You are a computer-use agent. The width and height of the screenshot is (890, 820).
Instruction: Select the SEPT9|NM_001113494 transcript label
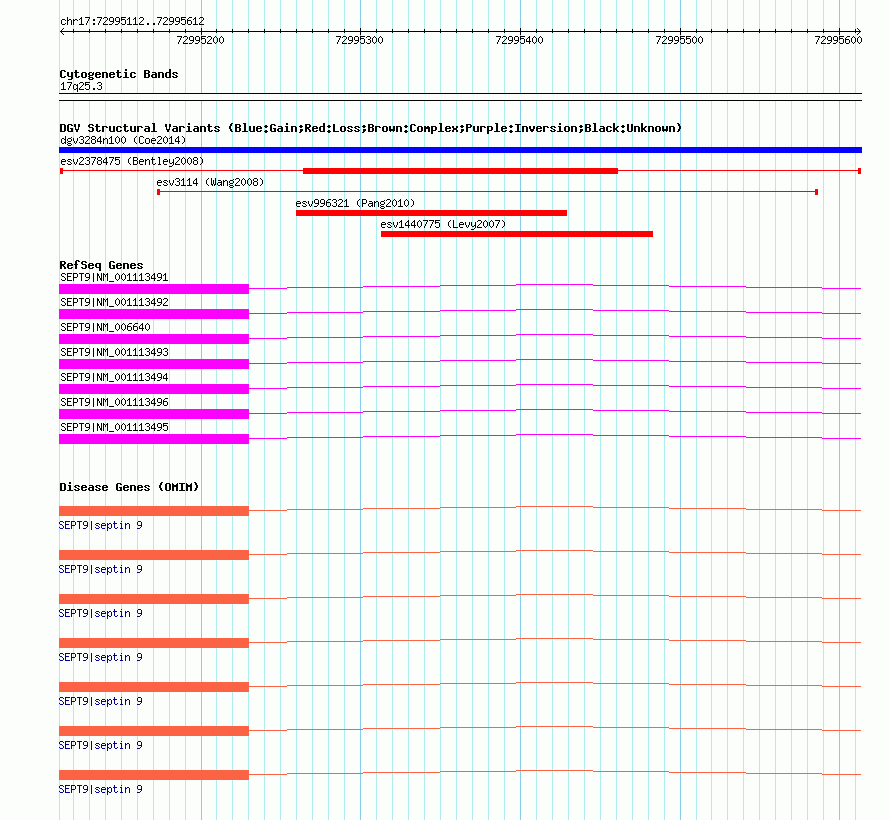tap(114, 377)
